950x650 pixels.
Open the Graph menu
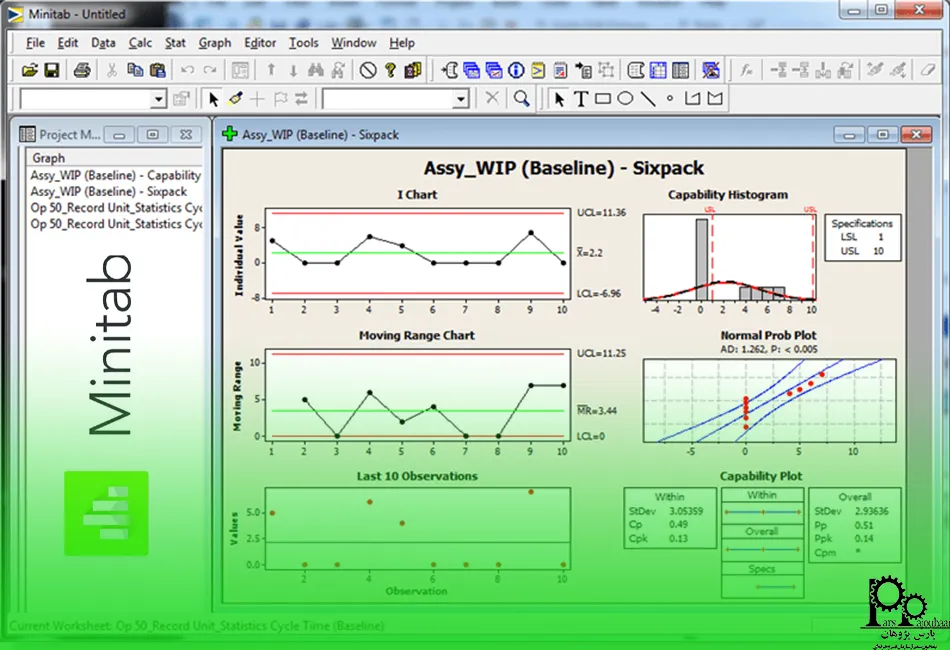click(x=214, y=43)
